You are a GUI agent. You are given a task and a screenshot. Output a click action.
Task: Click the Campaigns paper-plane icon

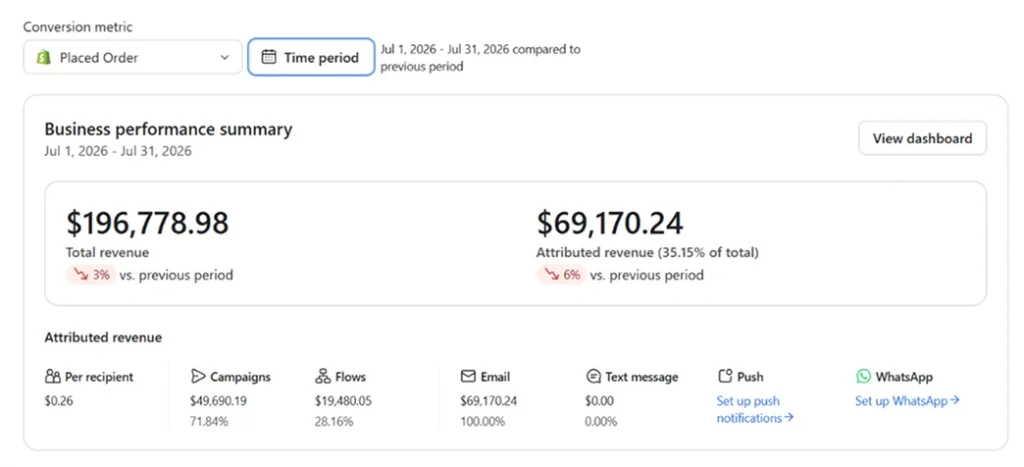pyautogui.click(x=198, y=377)
